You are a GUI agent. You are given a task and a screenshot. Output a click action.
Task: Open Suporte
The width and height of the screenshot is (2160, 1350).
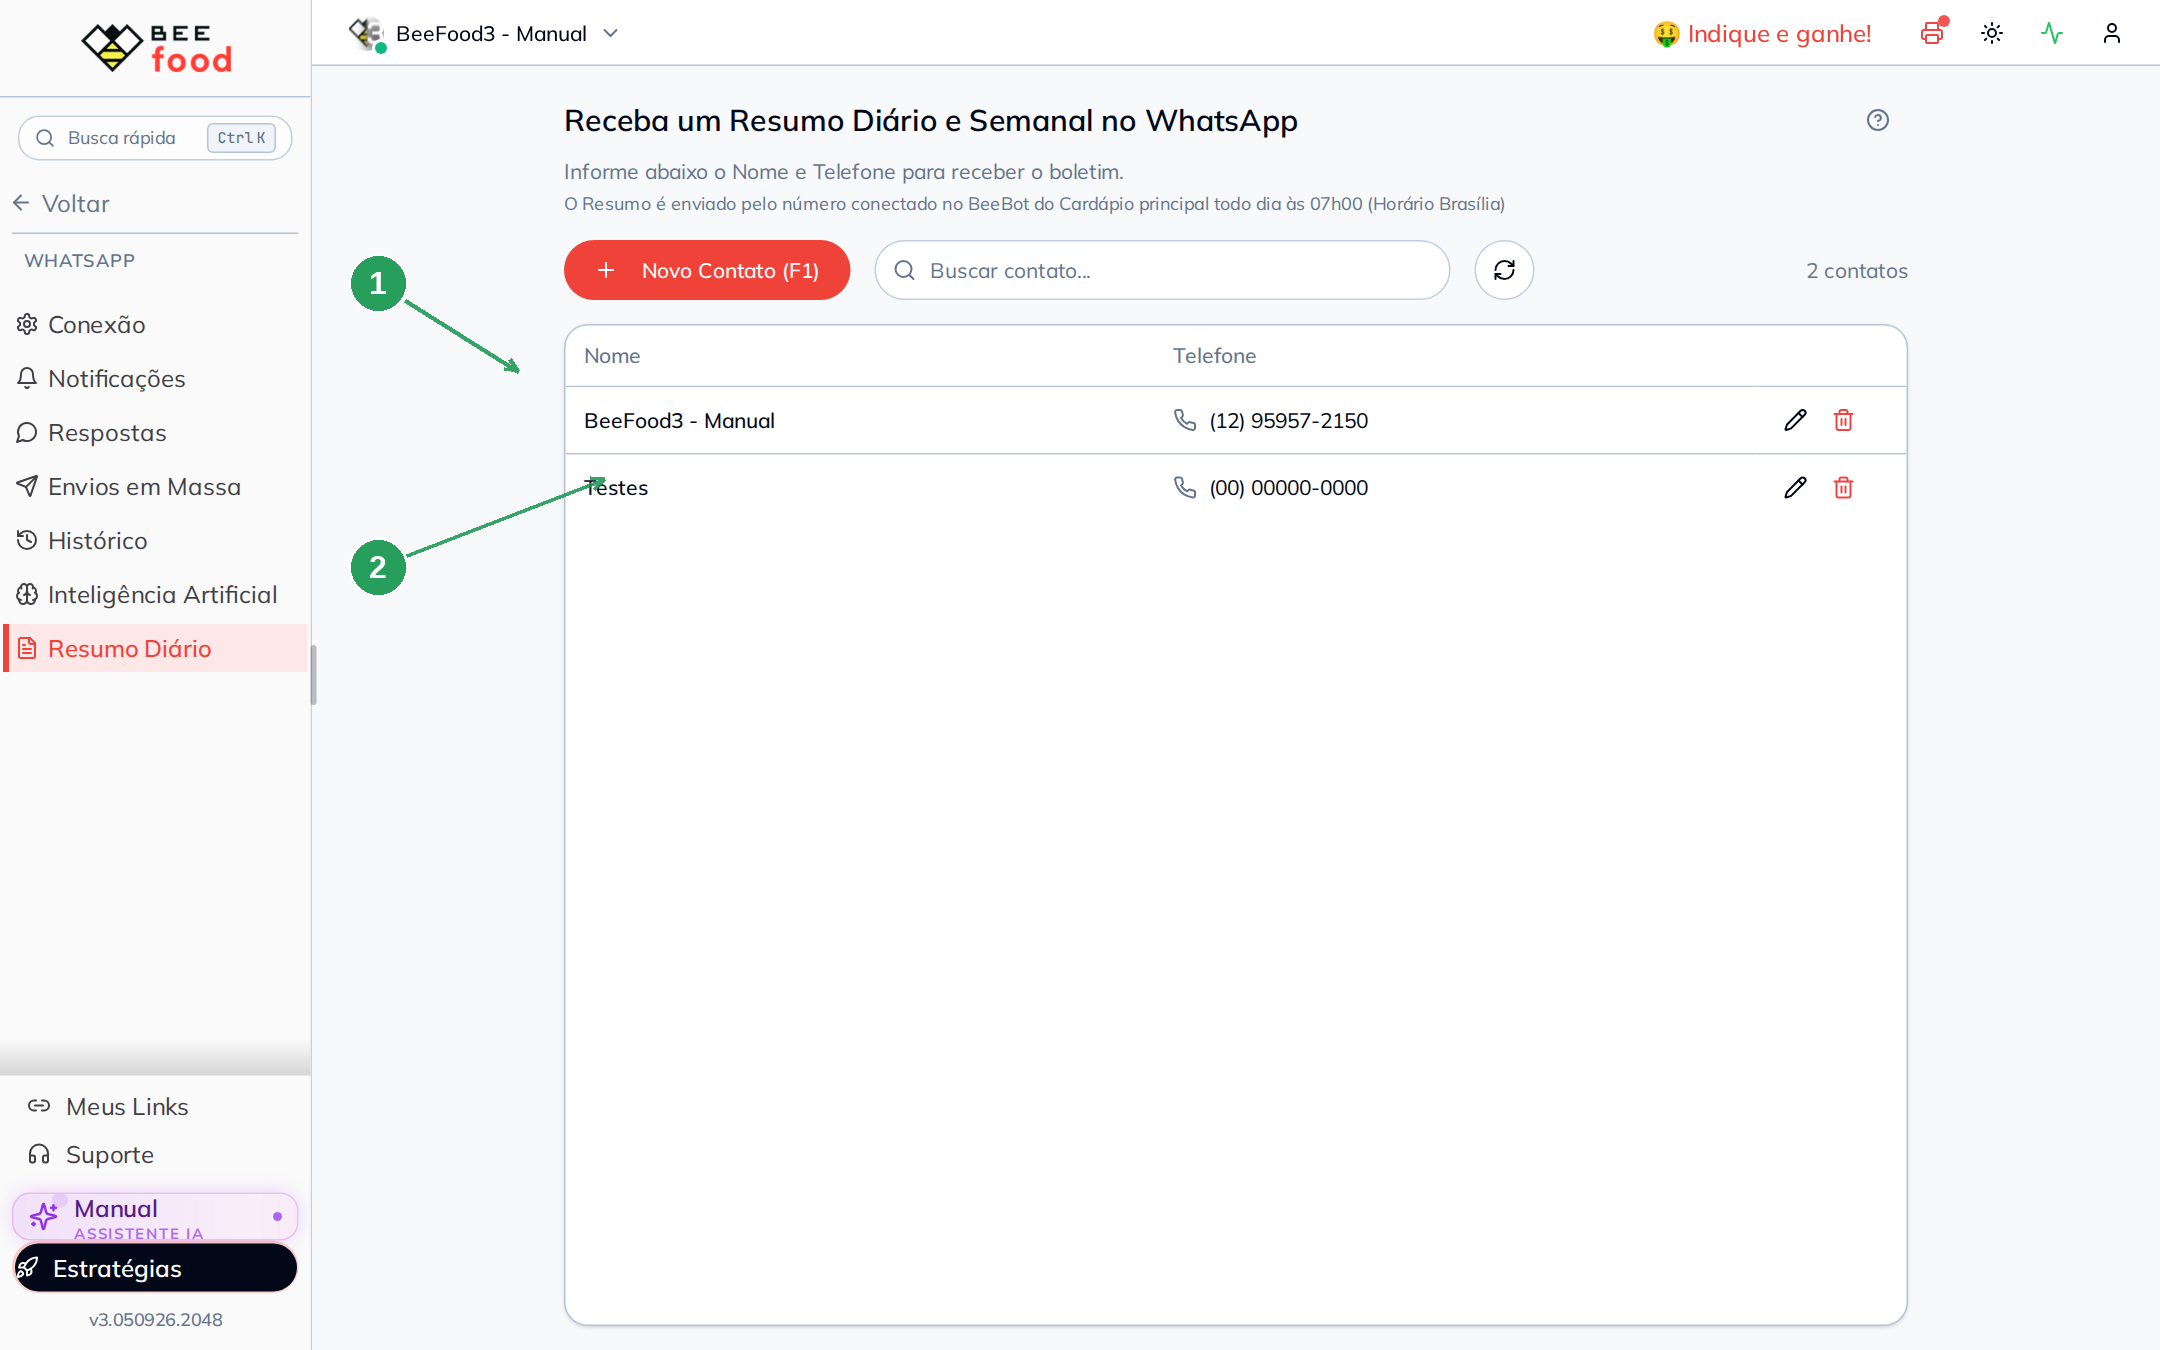110,1154
